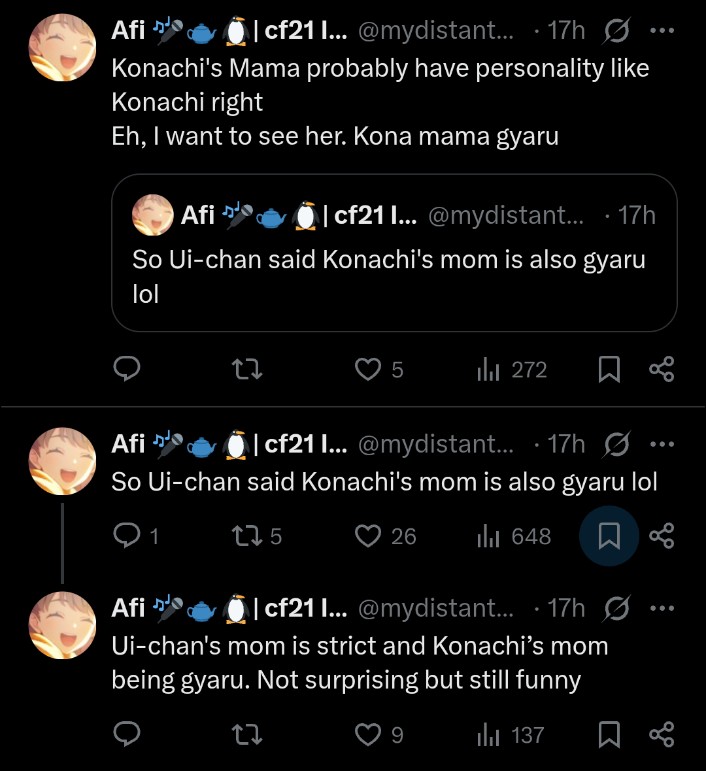Like the tweet with 26 likes
The height and width of the screenshot is (771, 706).
tap(369, 536)
